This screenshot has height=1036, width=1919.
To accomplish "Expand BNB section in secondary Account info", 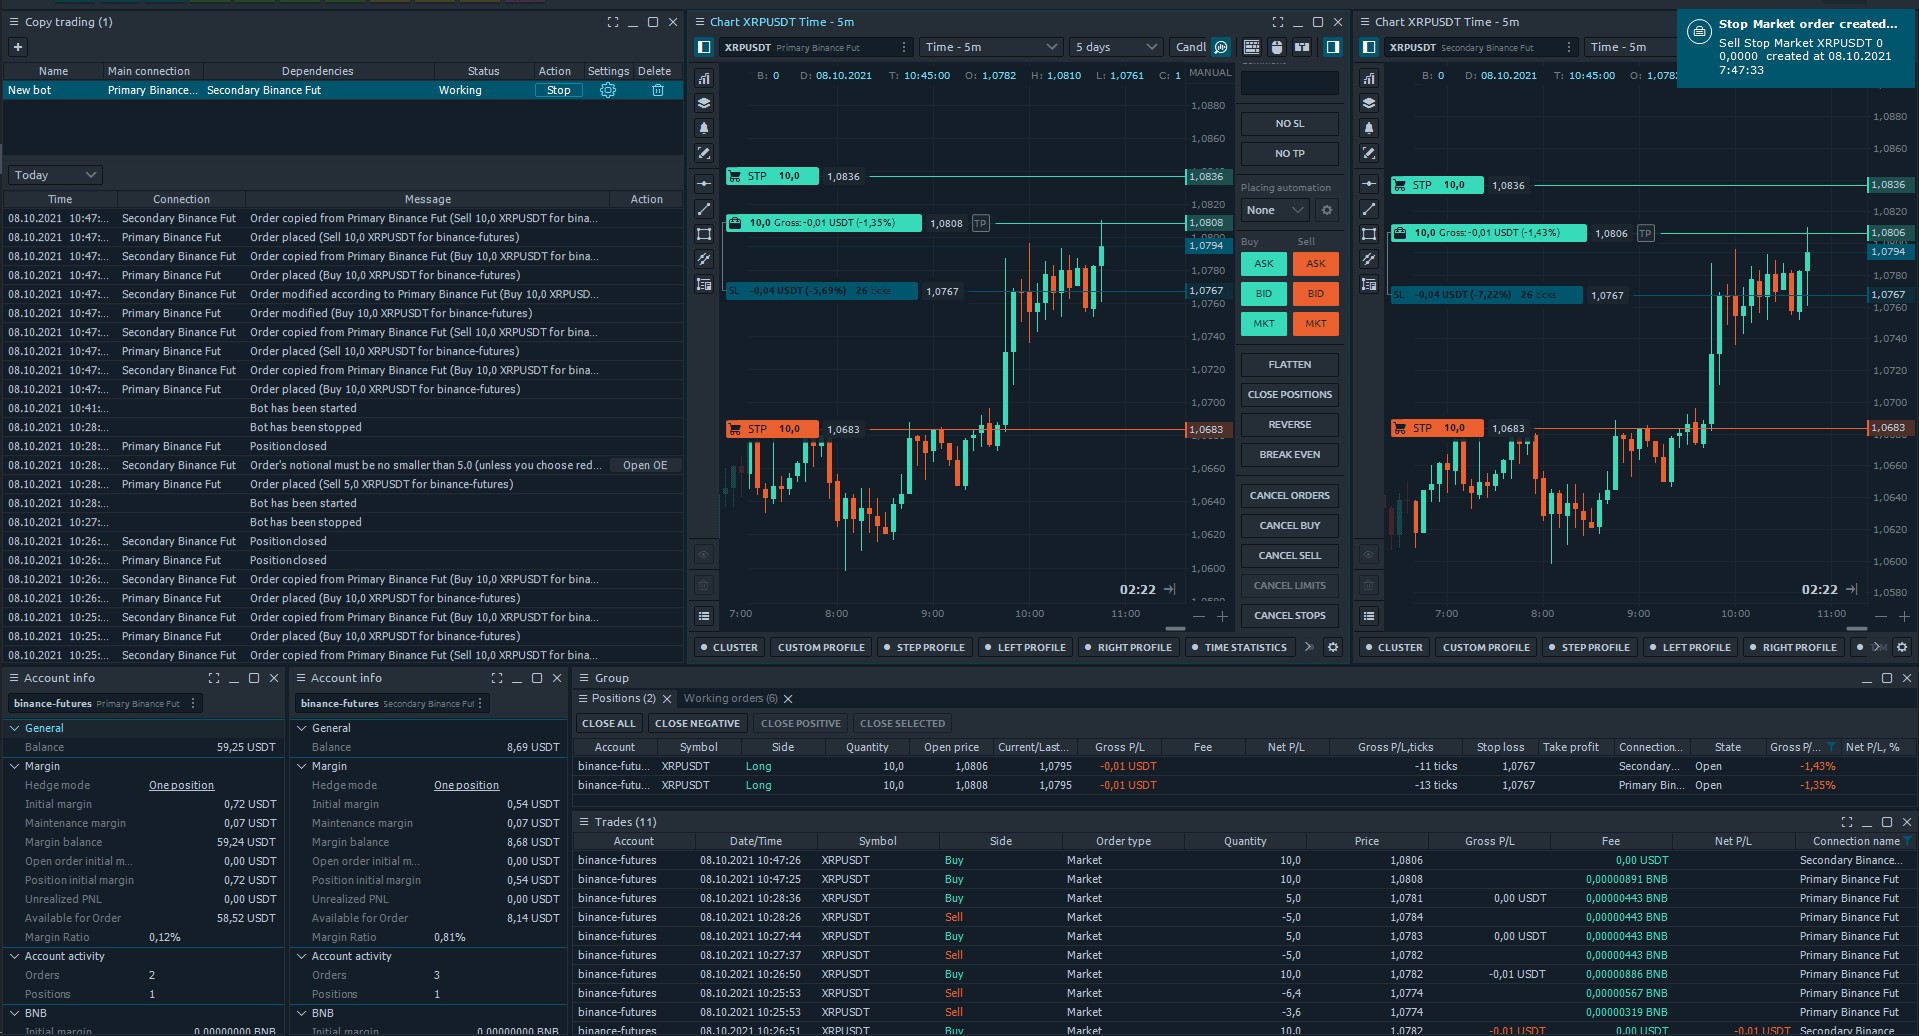I will pyautogui.click(x=302, y=1013).
